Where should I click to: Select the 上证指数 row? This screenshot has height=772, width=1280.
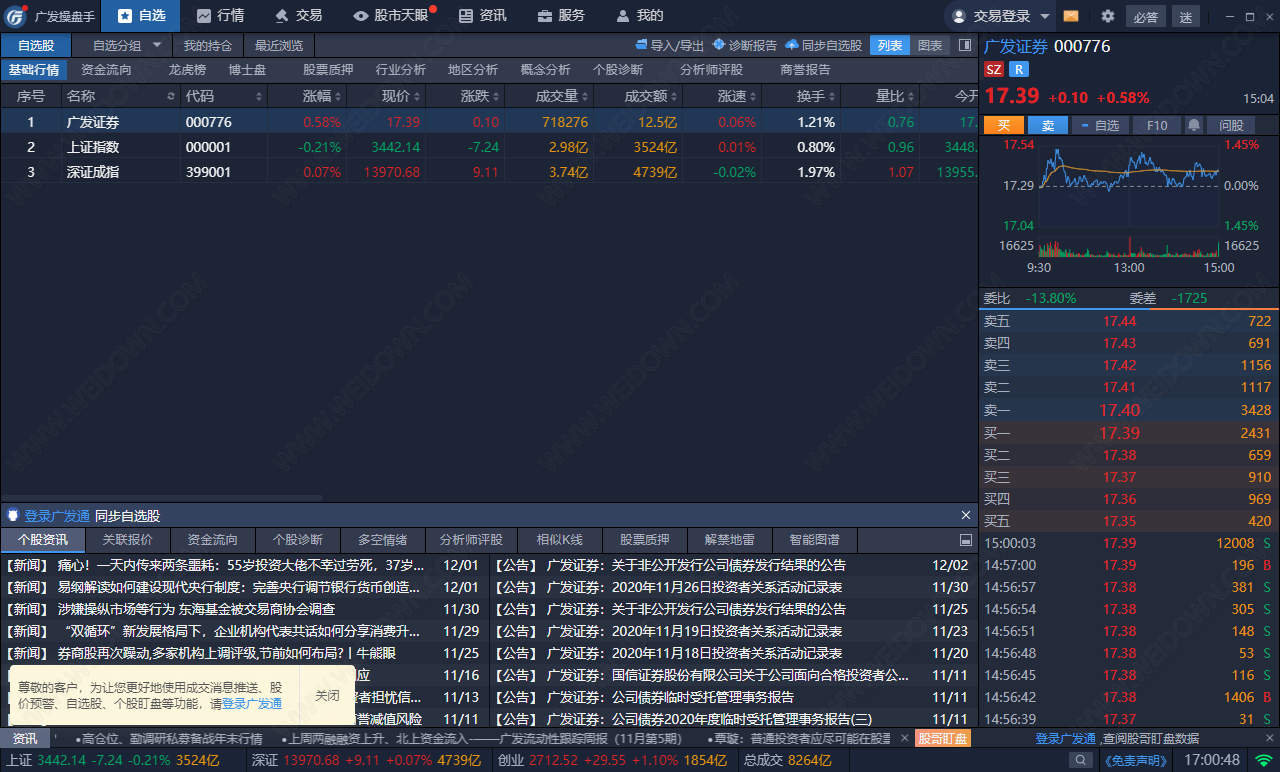tap(488, 147)
